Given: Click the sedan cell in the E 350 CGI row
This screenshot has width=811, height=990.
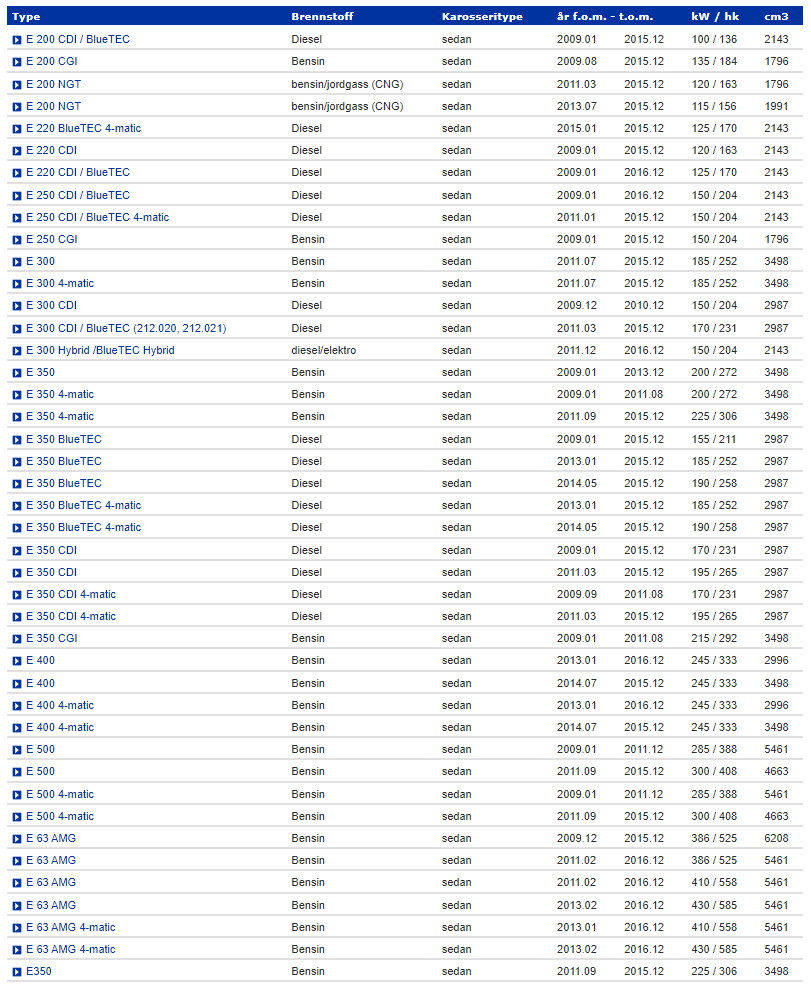Looking at the screenshot, I should point(457,638).
